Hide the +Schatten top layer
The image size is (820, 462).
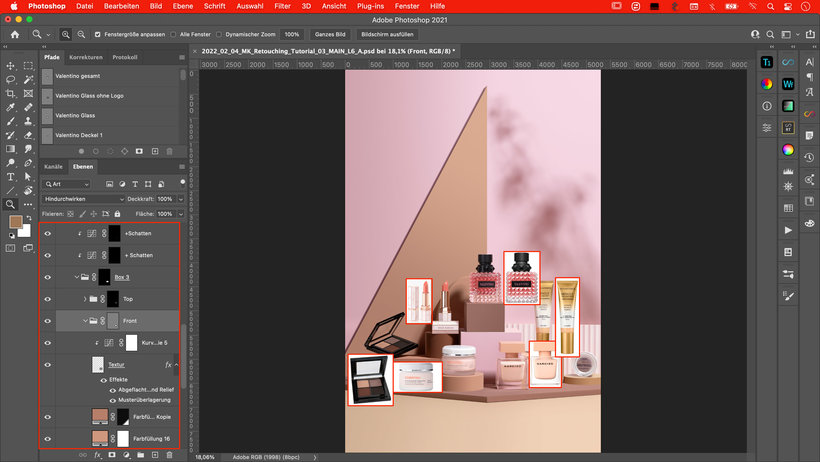[48, 233]
